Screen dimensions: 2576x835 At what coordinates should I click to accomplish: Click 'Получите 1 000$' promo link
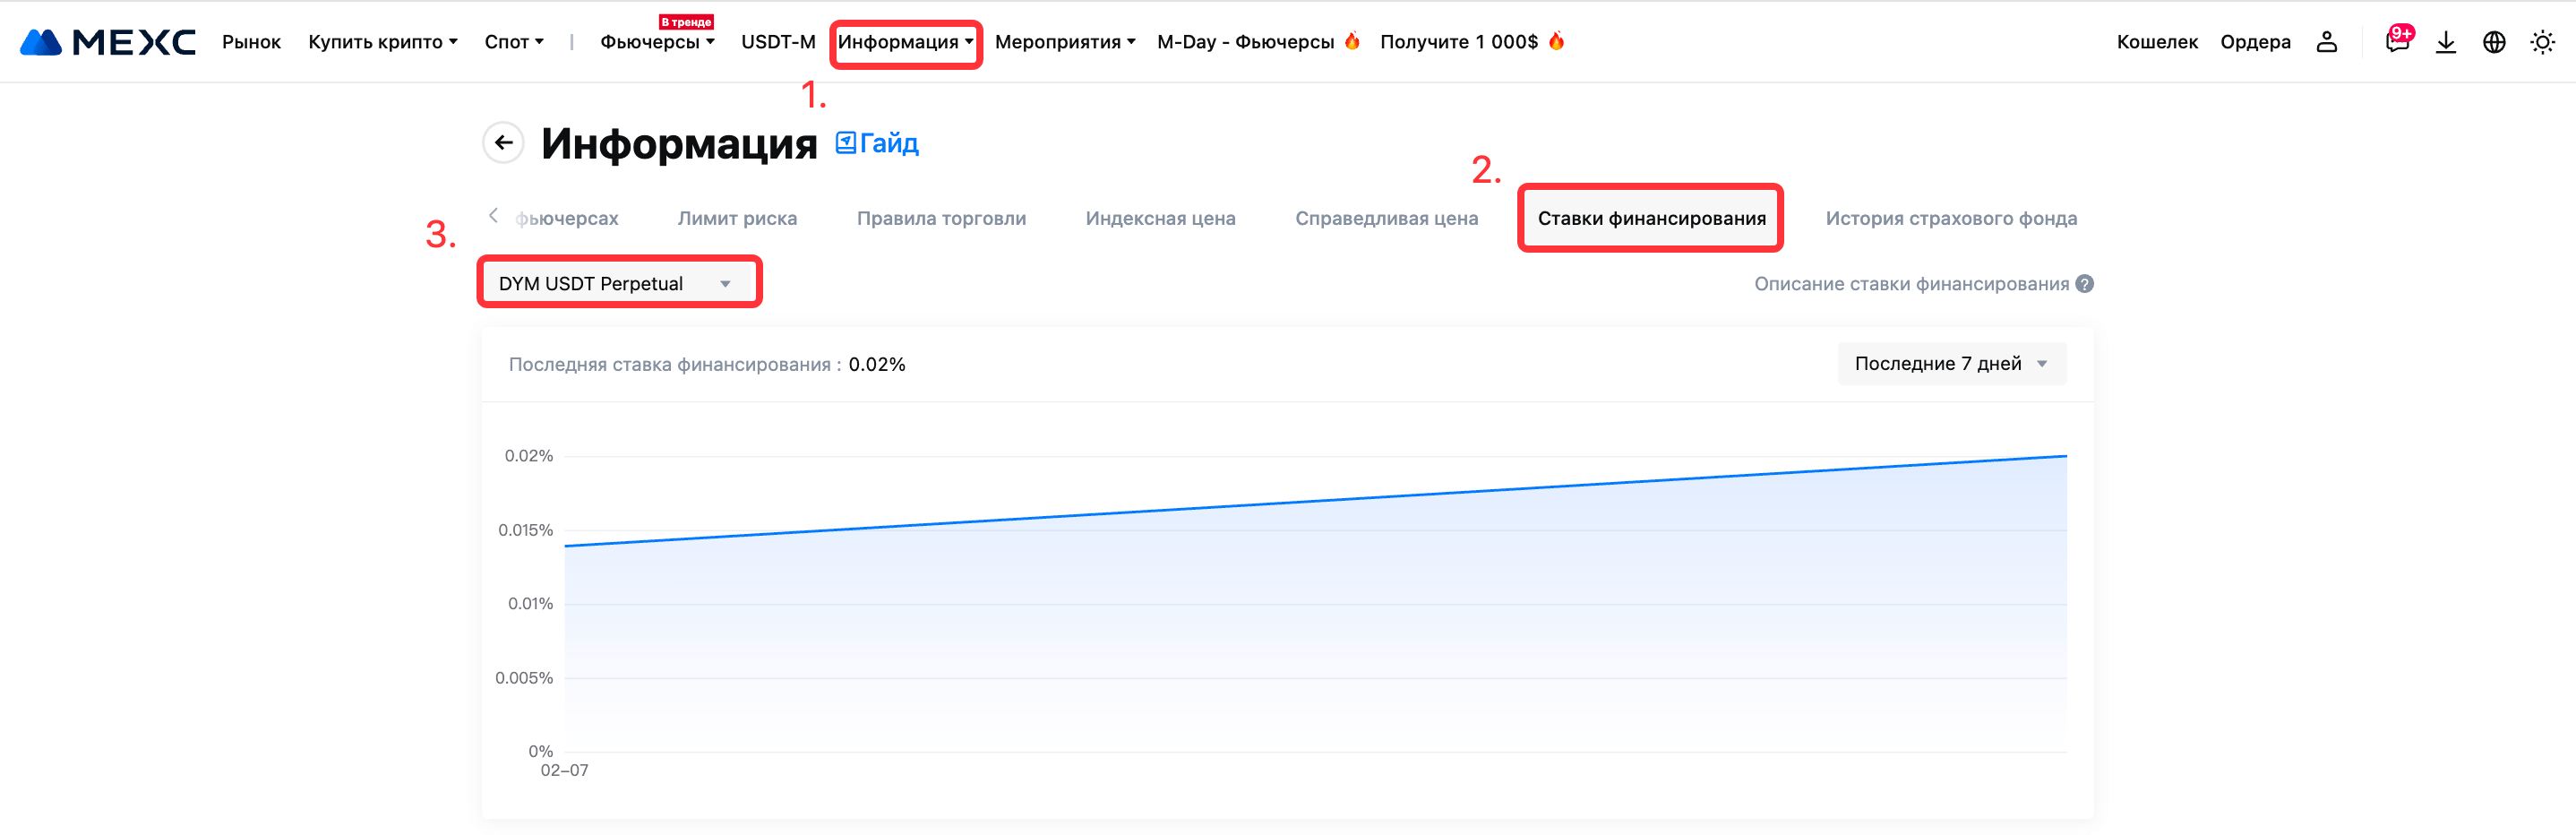tap(1459, 42)
